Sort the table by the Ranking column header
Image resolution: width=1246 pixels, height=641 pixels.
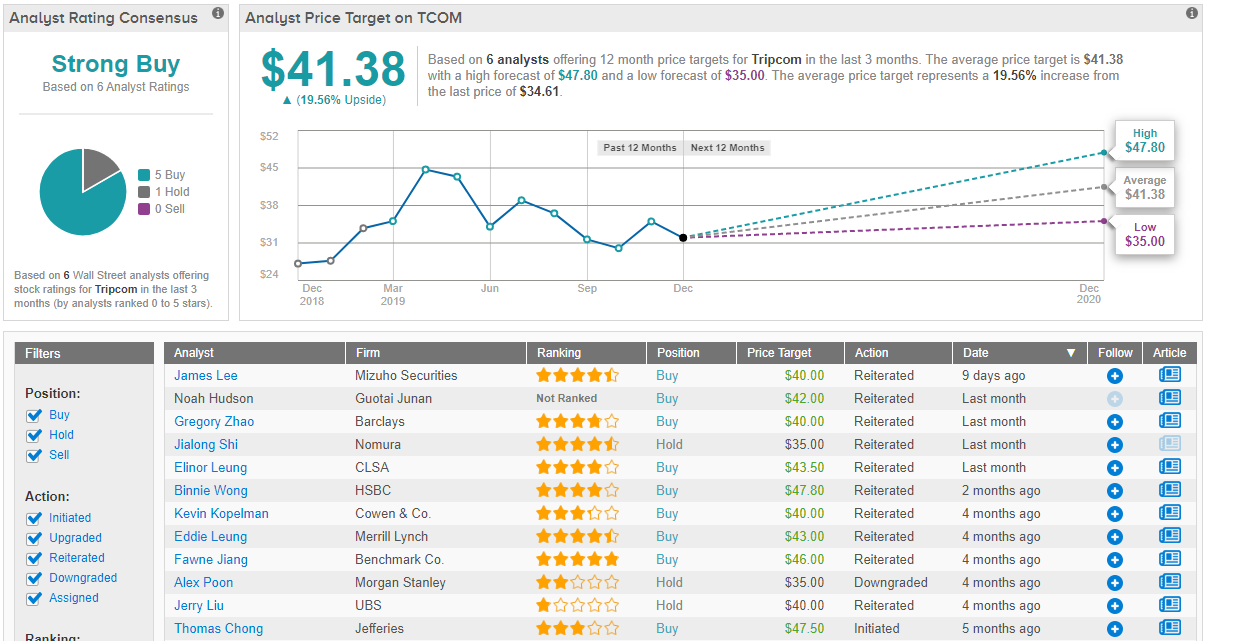[x=558, y=353]
